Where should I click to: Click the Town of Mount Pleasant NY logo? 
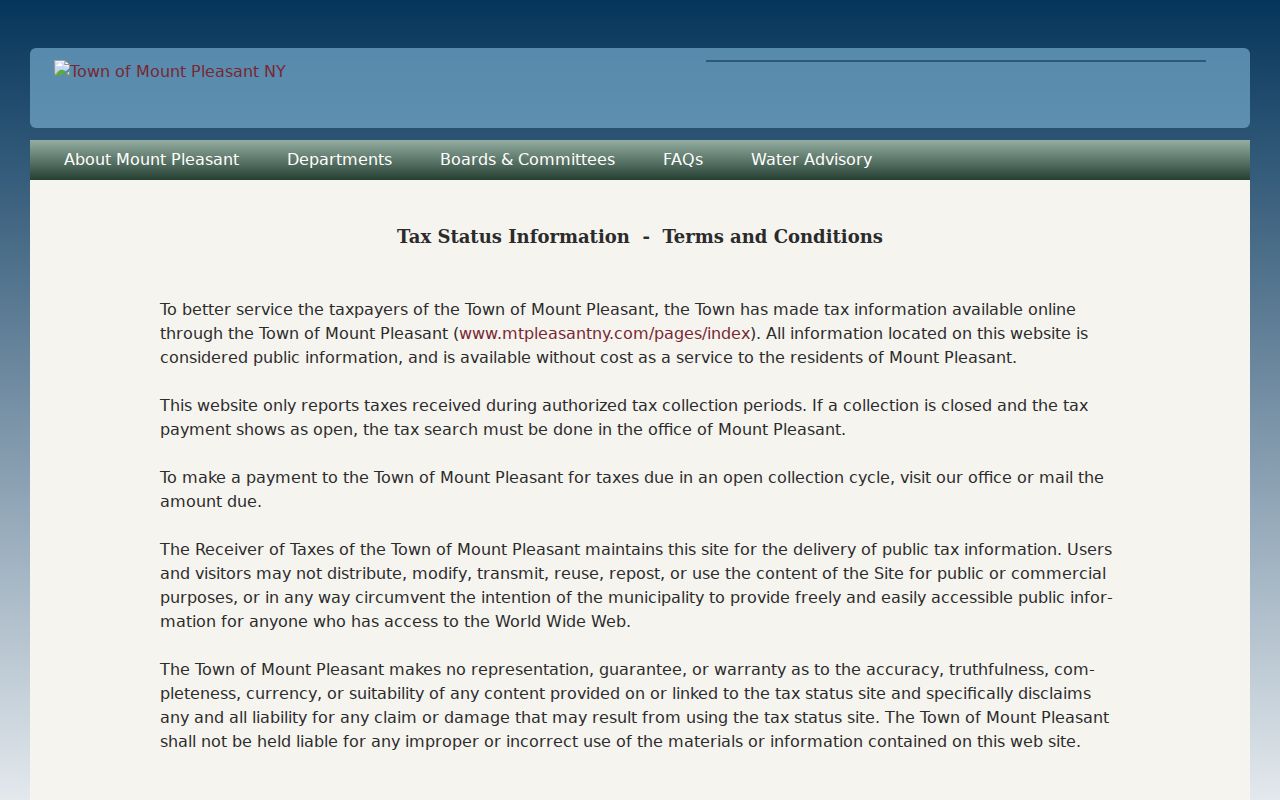170,71
